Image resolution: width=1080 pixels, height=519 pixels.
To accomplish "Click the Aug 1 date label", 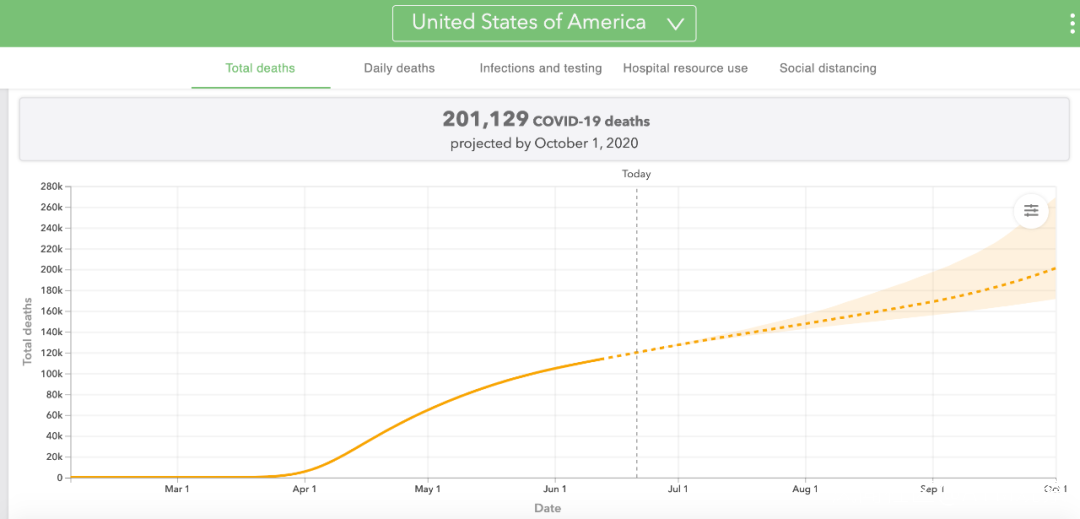I will 805,489.
